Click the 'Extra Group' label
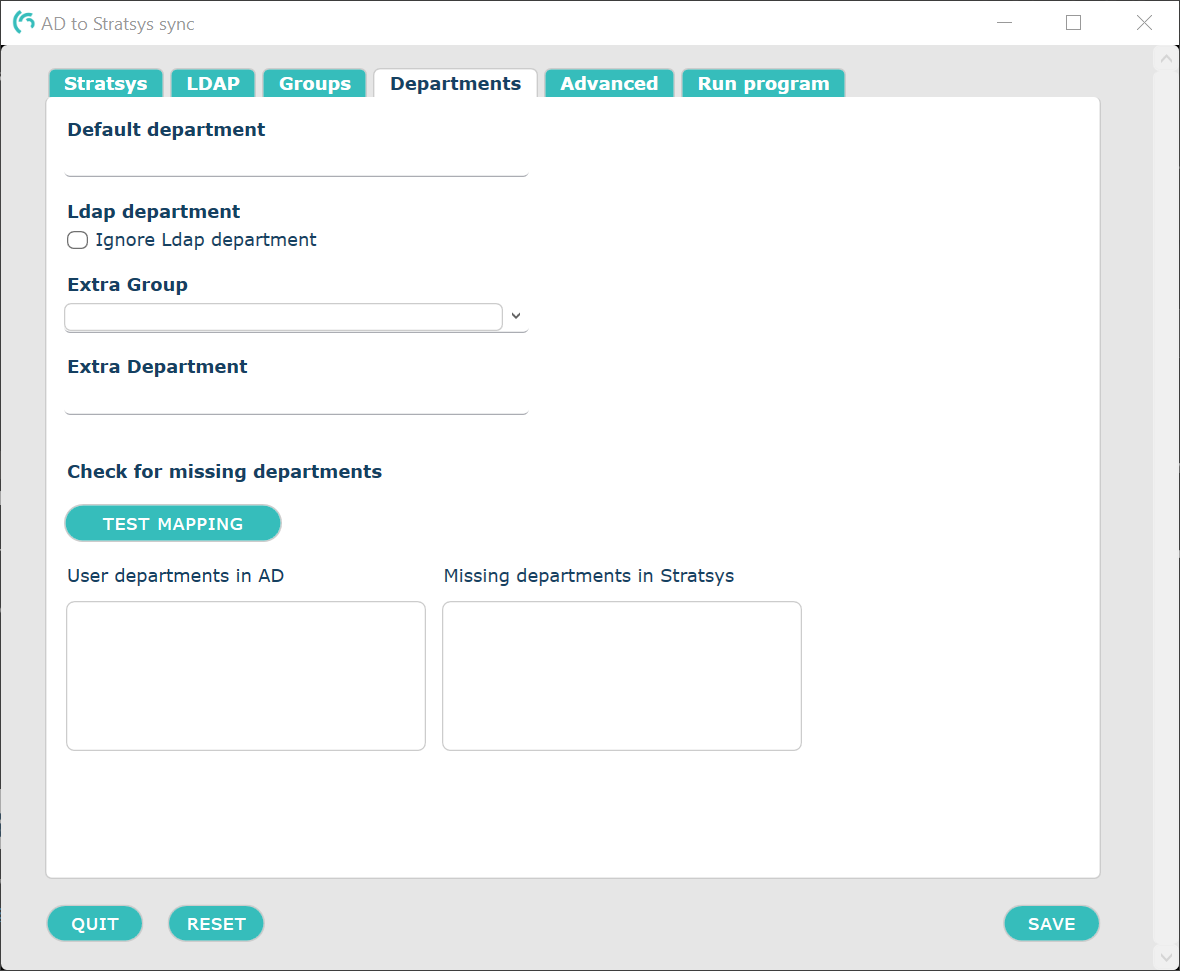The width and height of the screenshot is (1180, 971). pos(127,285)
